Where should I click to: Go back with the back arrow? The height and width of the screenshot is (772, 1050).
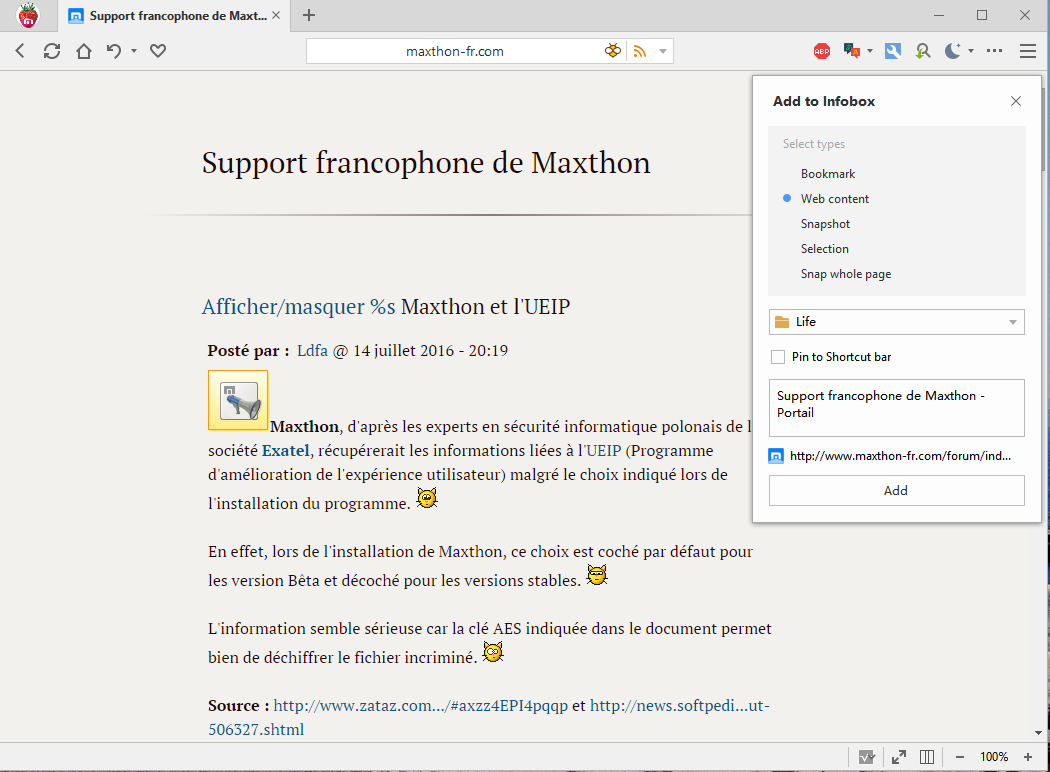(x=20, y=51)
